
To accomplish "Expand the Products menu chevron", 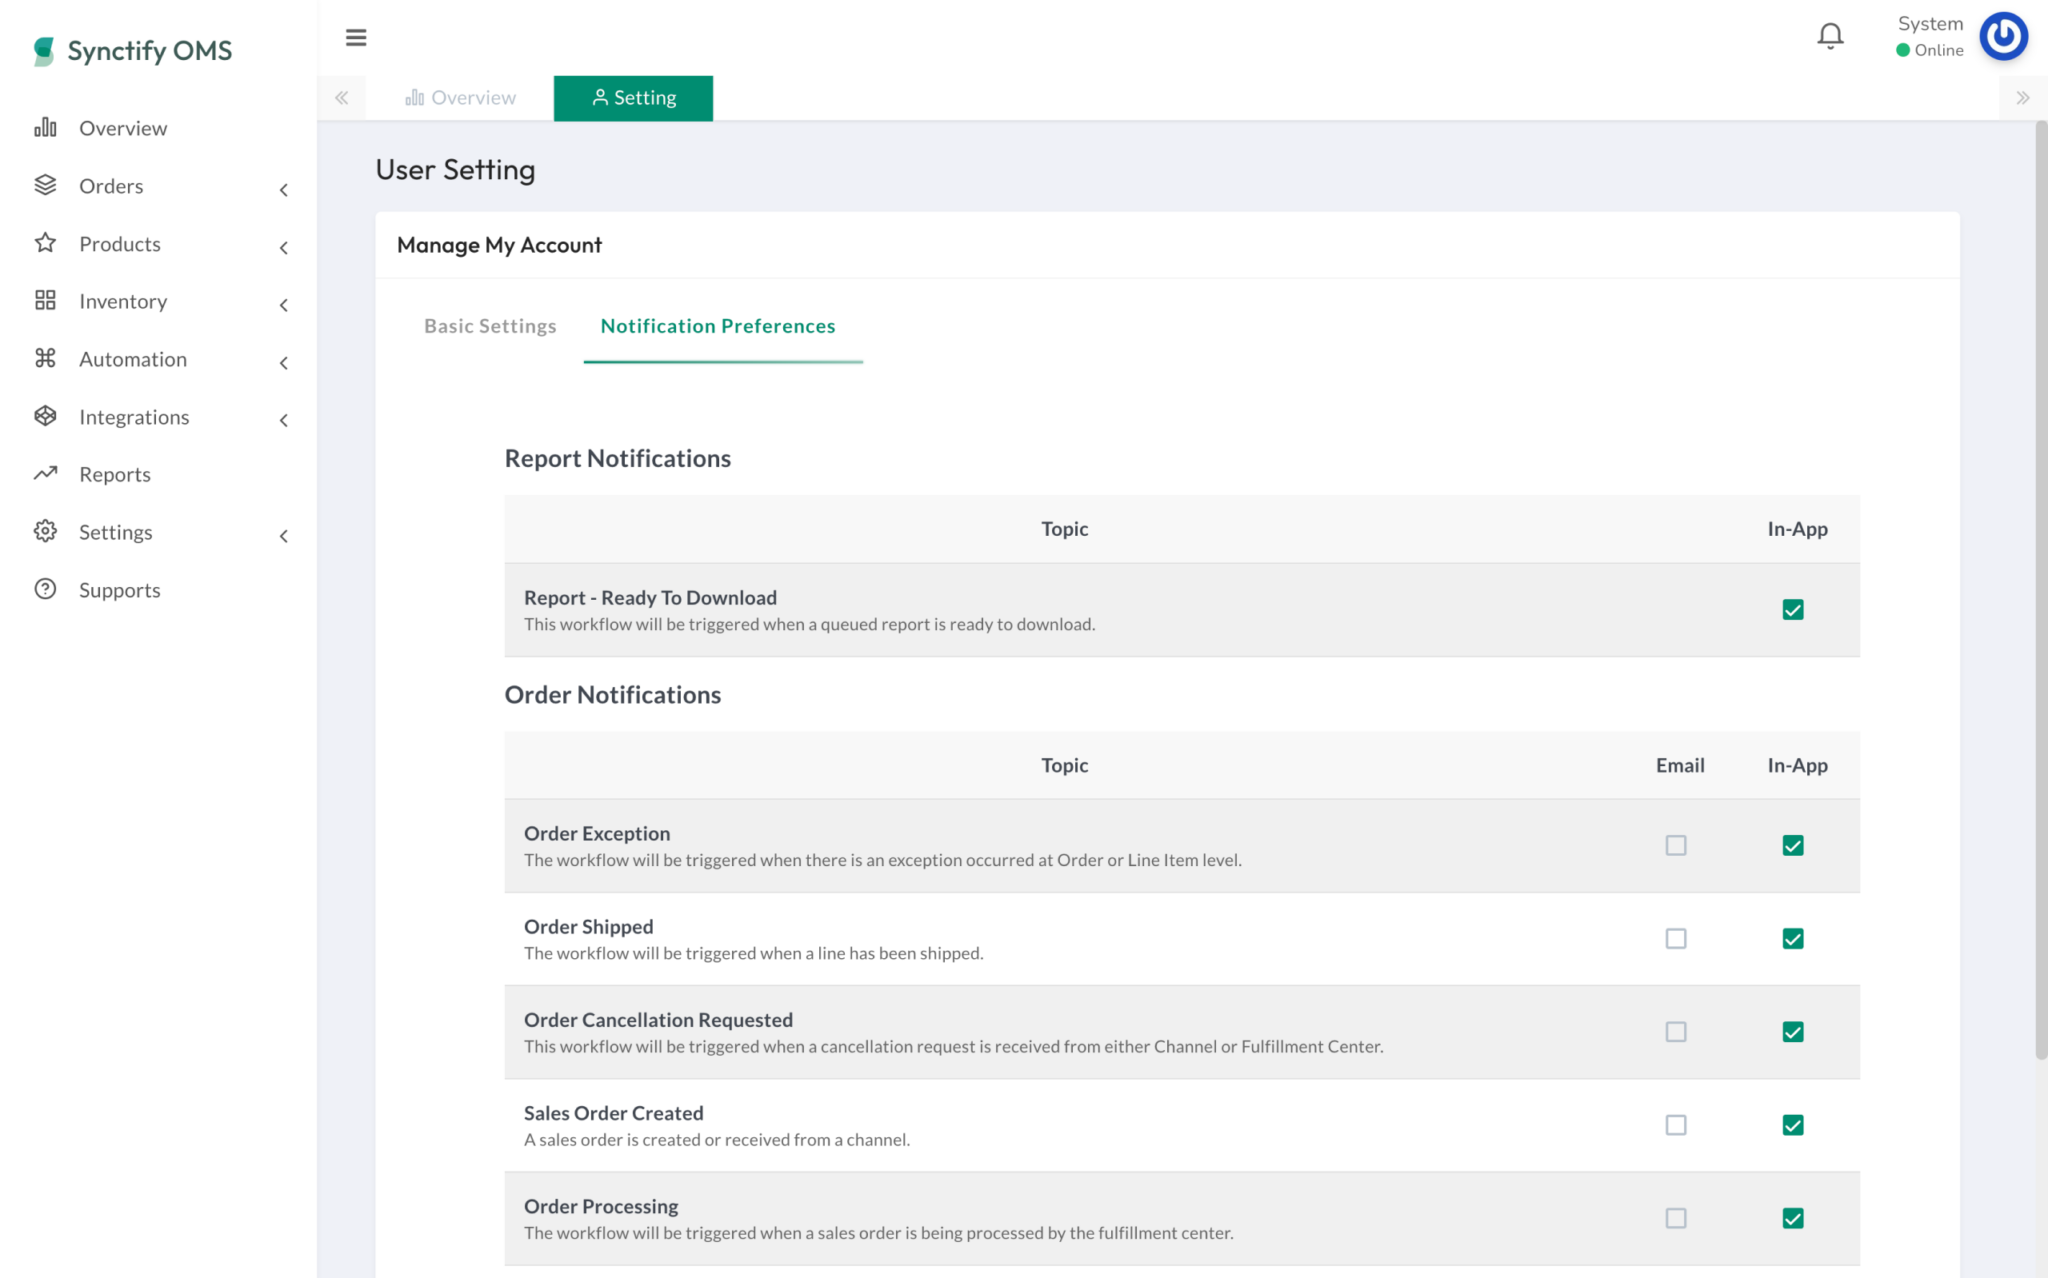I will tap(284, 248).
